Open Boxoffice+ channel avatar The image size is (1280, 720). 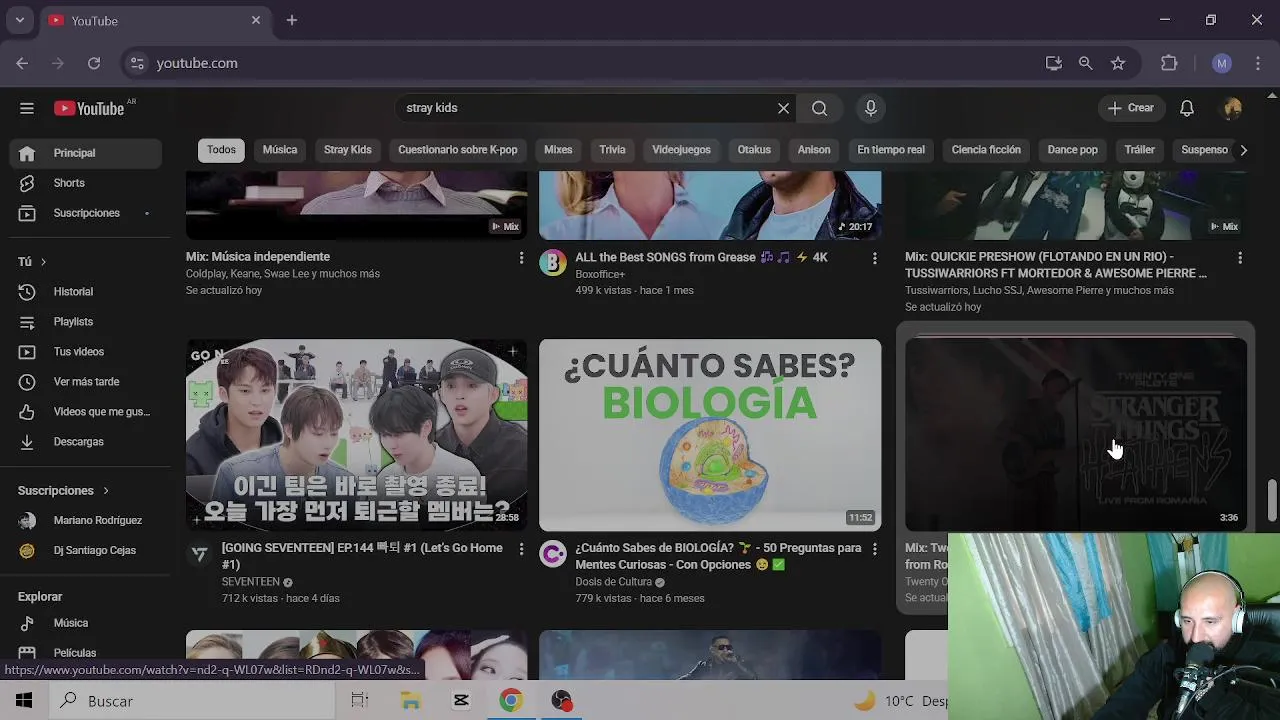point(553,263)
